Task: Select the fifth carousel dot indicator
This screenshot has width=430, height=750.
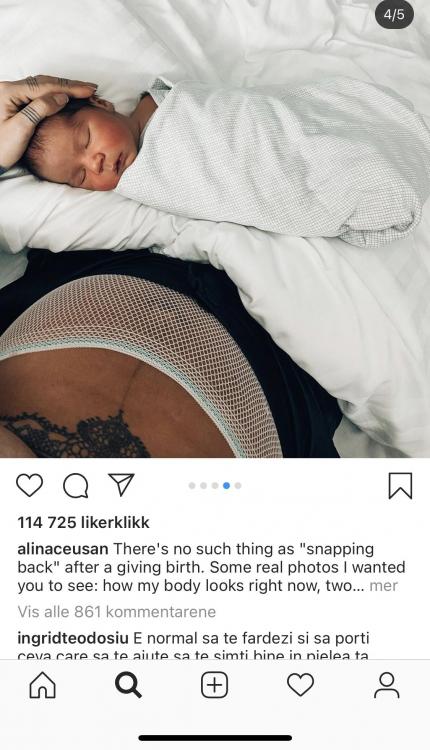Action: [238, 485]
